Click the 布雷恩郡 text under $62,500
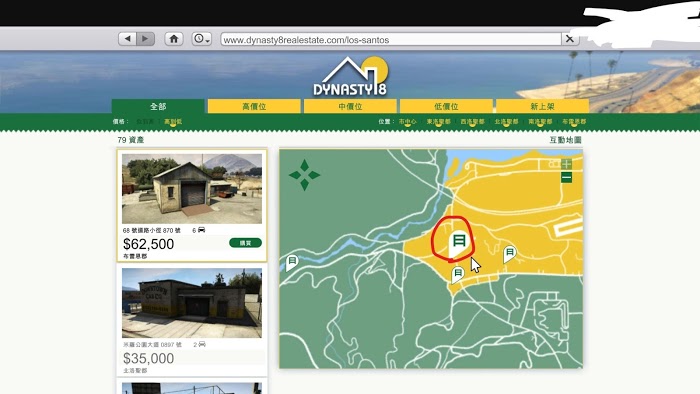 pos(135,257)
